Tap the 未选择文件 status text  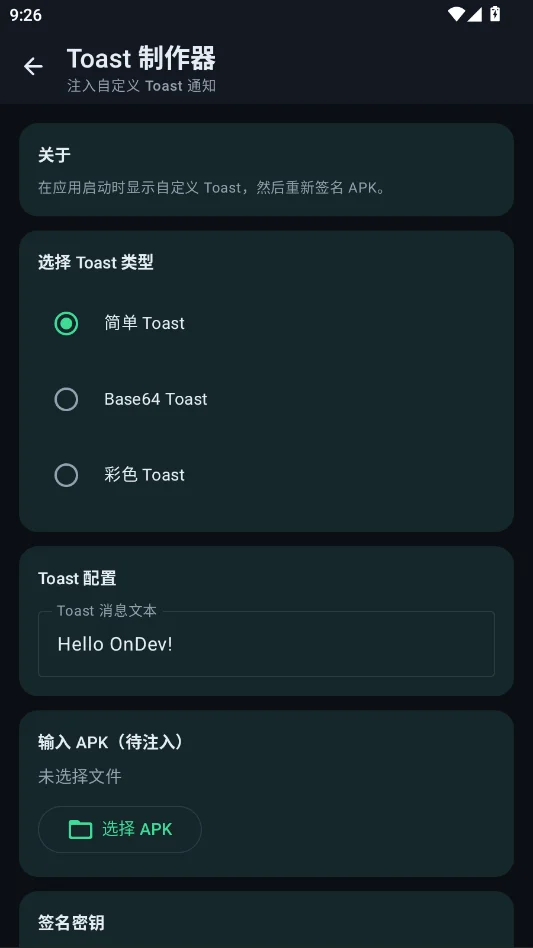click(x=80, y=777)
